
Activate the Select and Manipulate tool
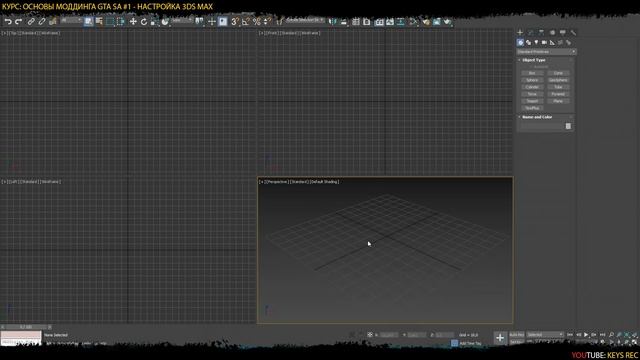click(212, 21)
